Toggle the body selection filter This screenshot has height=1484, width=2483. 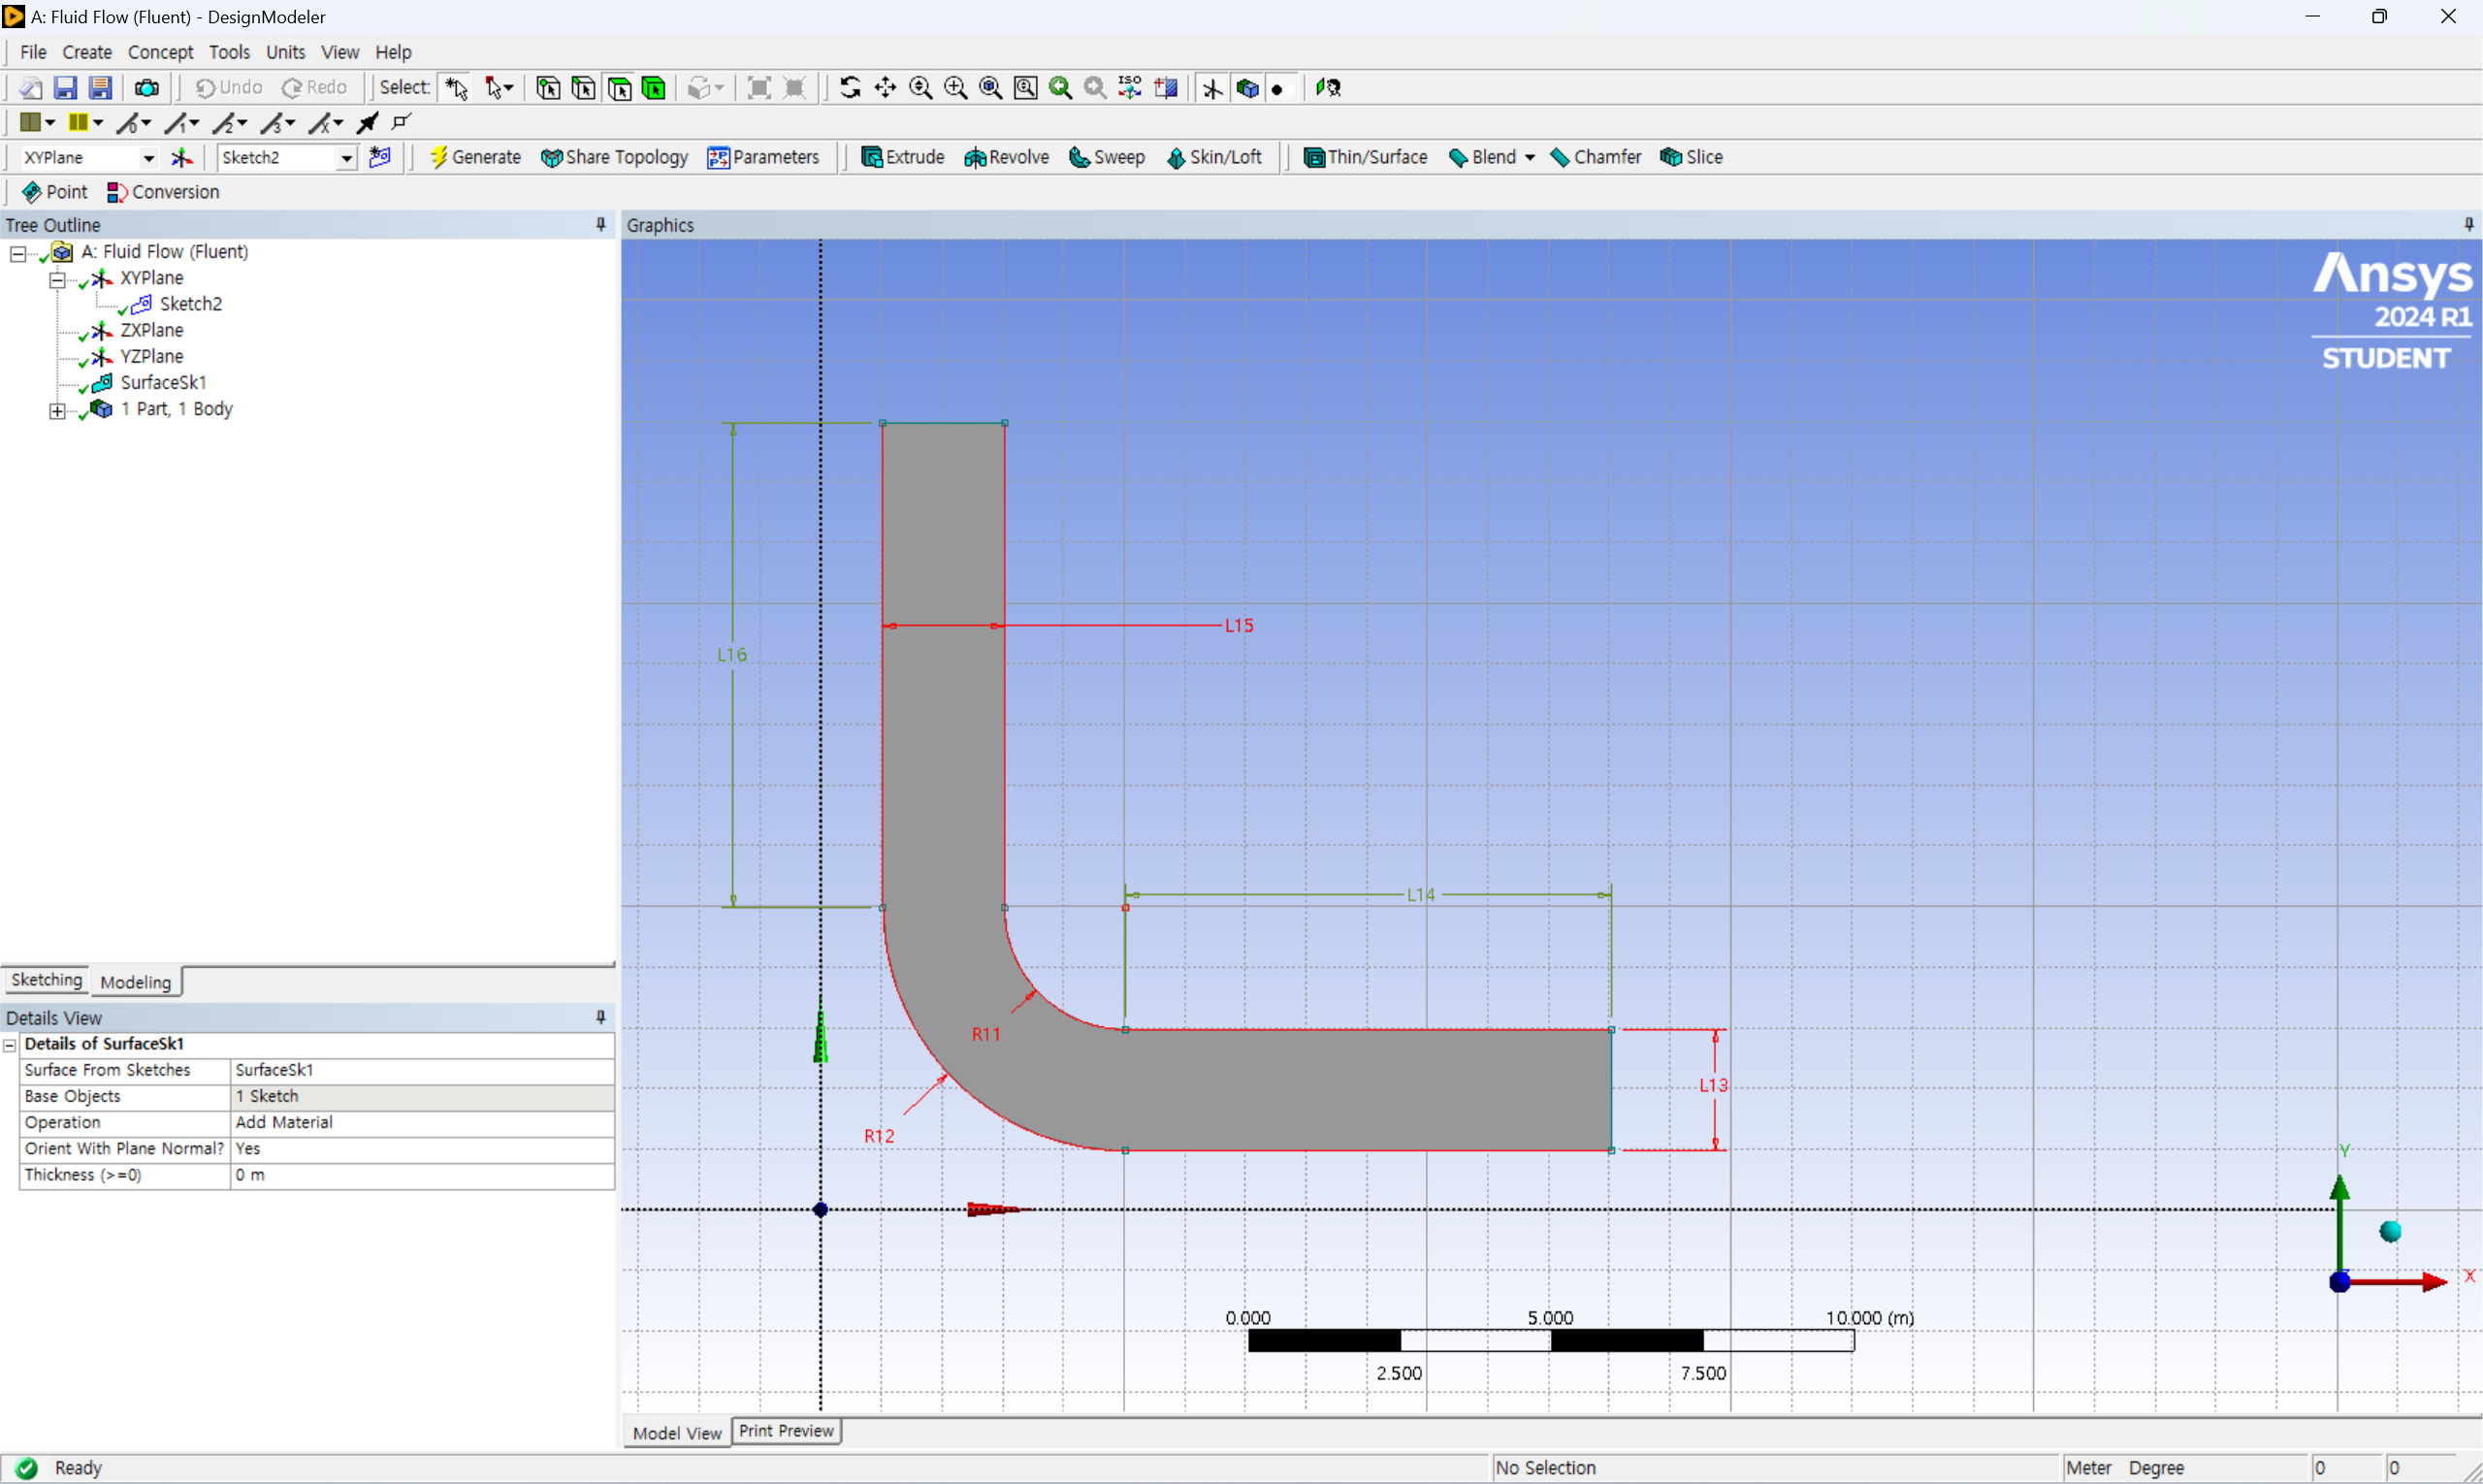coord(655,88)
